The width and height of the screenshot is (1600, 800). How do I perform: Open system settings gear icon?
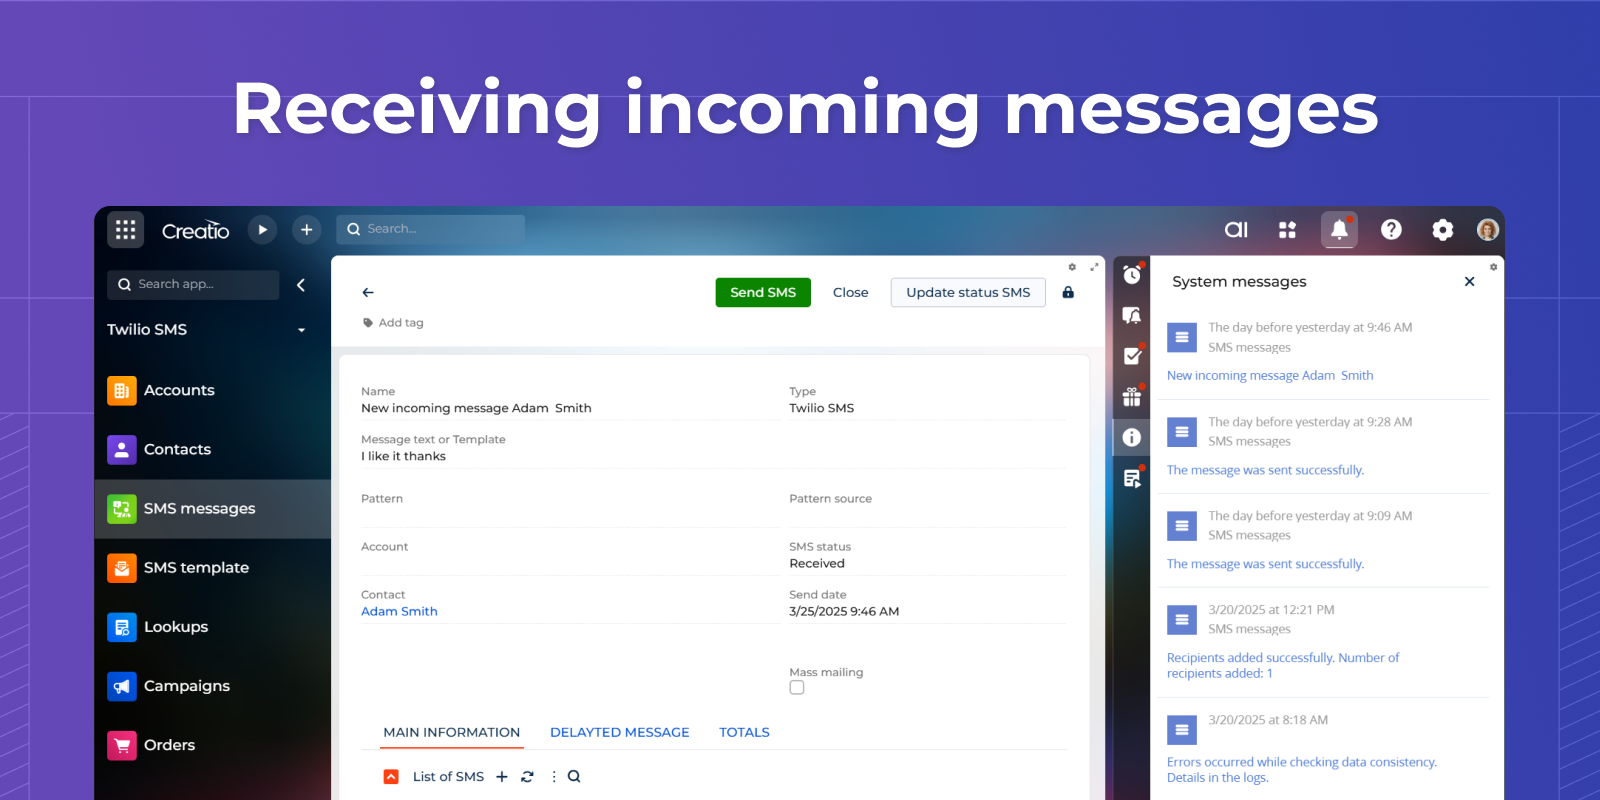1442,230
